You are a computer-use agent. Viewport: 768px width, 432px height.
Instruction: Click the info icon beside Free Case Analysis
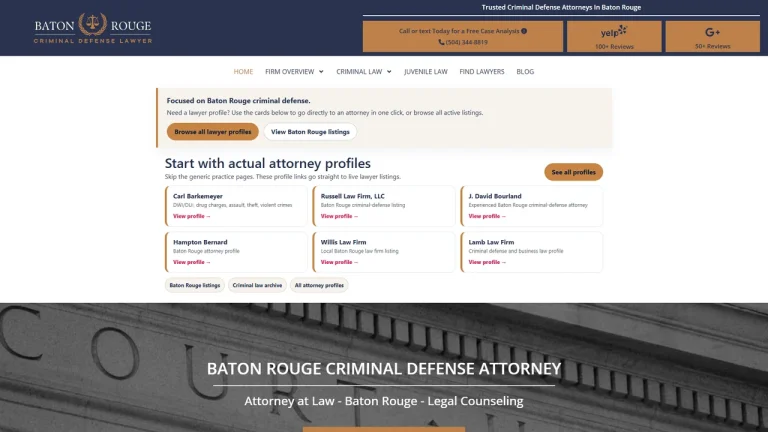click(x=524, y=31)
